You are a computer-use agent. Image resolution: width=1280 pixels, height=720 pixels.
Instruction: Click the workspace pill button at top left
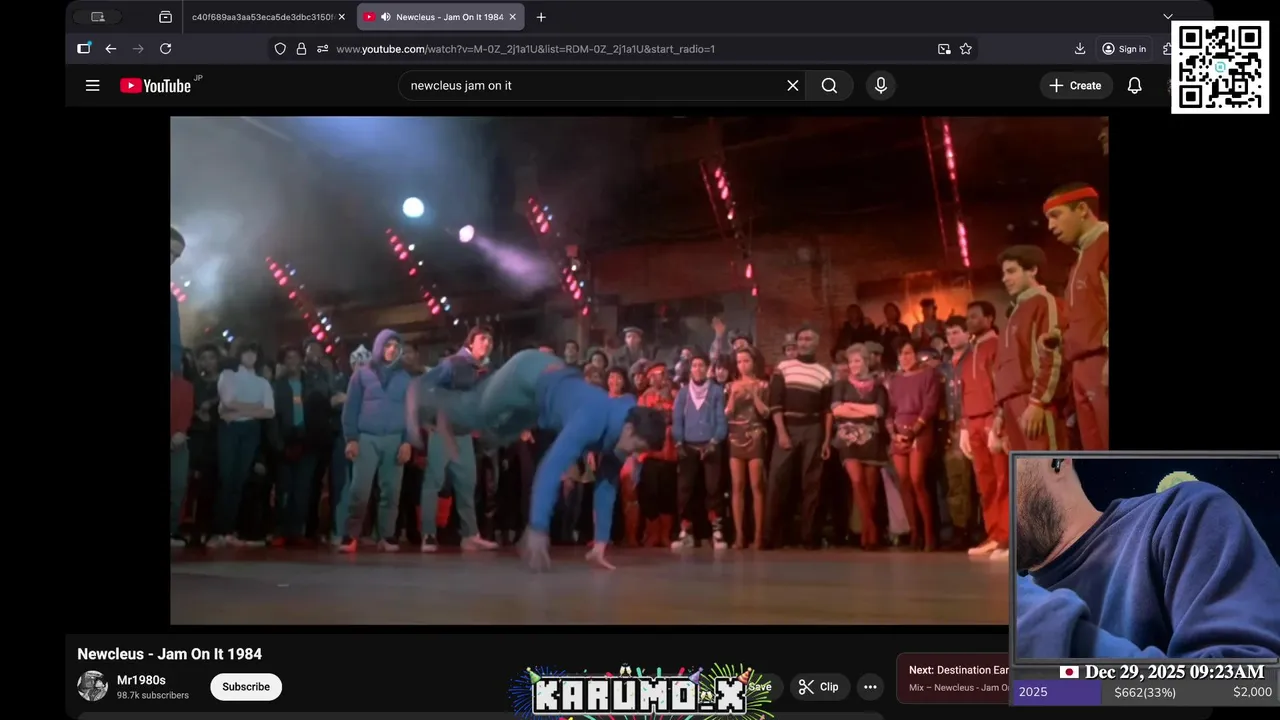coord(98,17)
